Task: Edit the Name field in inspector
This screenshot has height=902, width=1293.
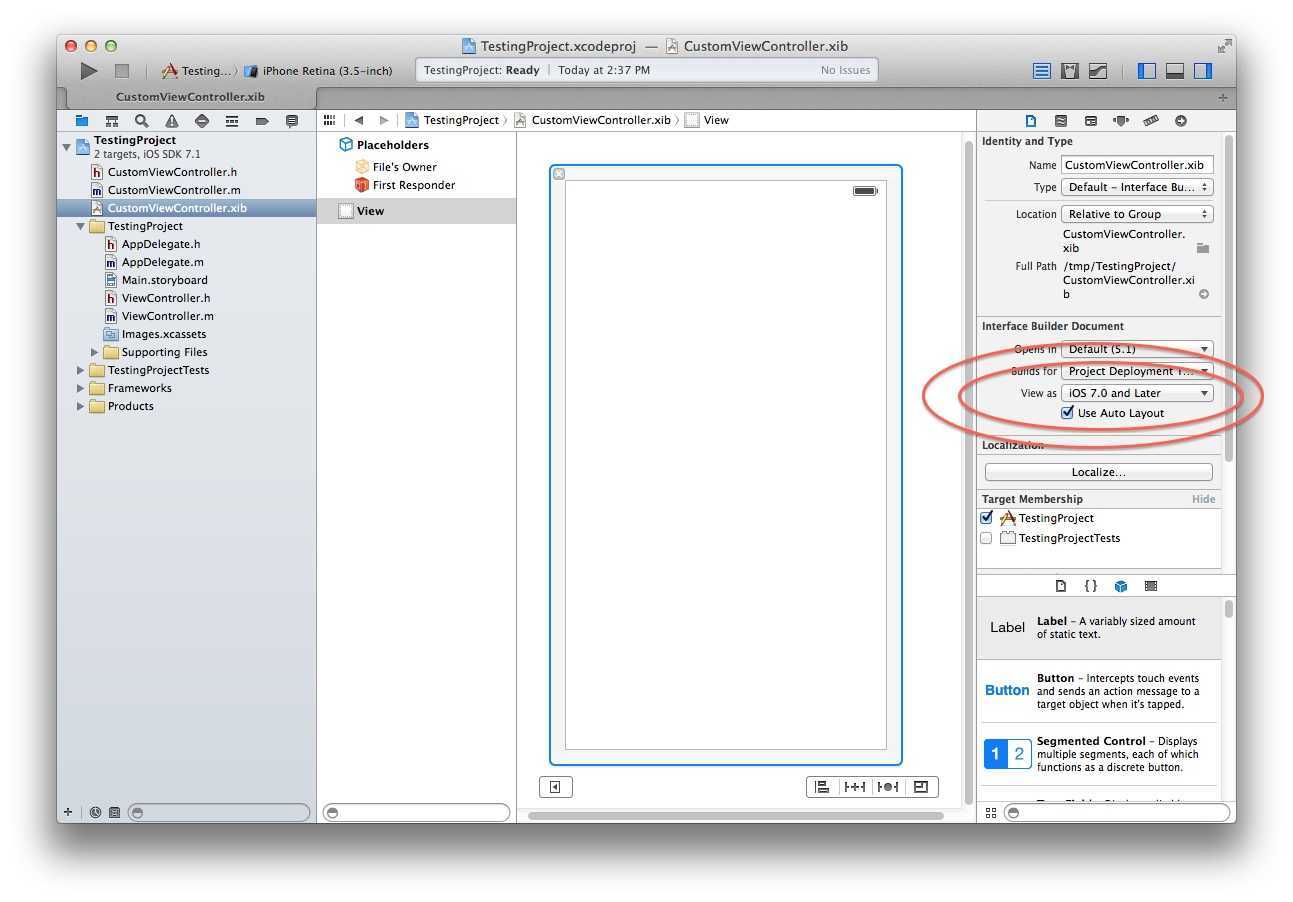Action: (x=1137, y=165)
